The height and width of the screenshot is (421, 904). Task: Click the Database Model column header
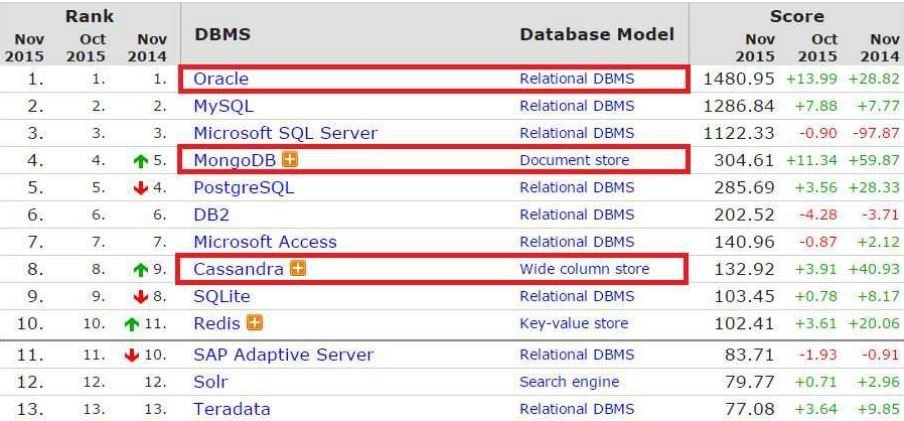(597, 35)
